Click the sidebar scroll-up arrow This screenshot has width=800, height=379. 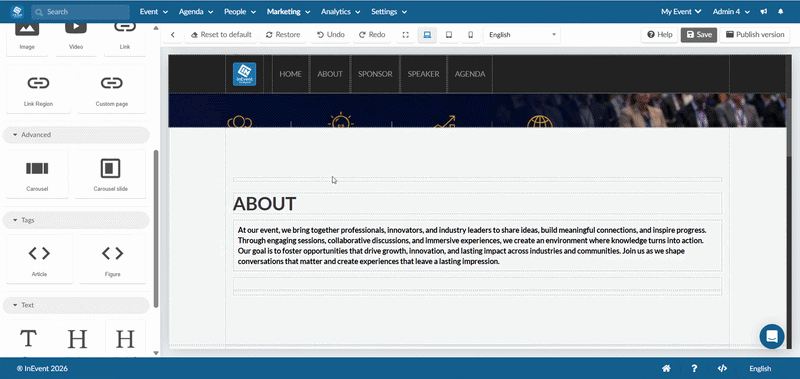point(156,28)
